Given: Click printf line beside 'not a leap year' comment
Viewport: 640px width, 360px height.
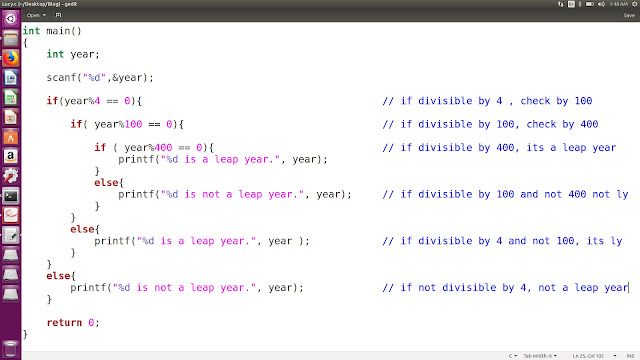Looking at the screenshot, I should pyautogui.click(x=187, y=287).
